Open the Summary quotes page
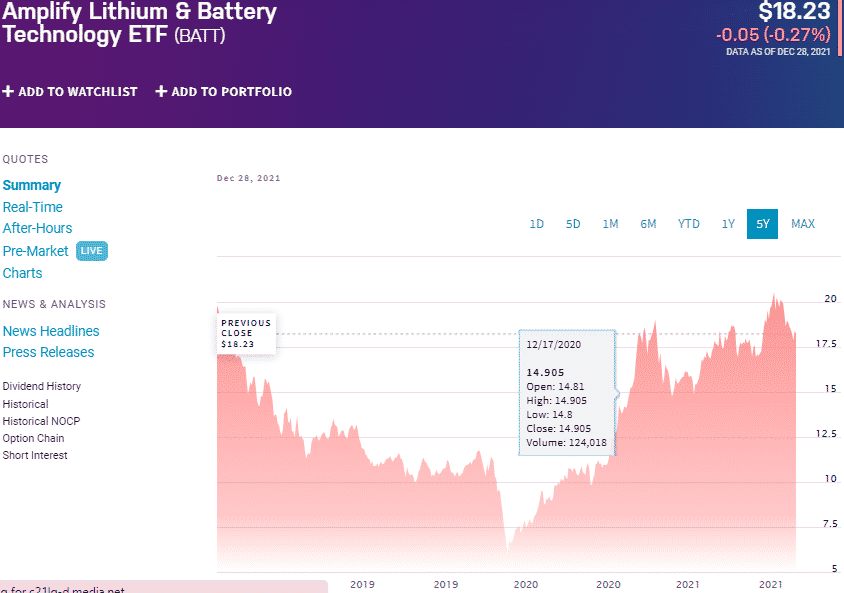844x593 pixels. (x=31, y=185)
